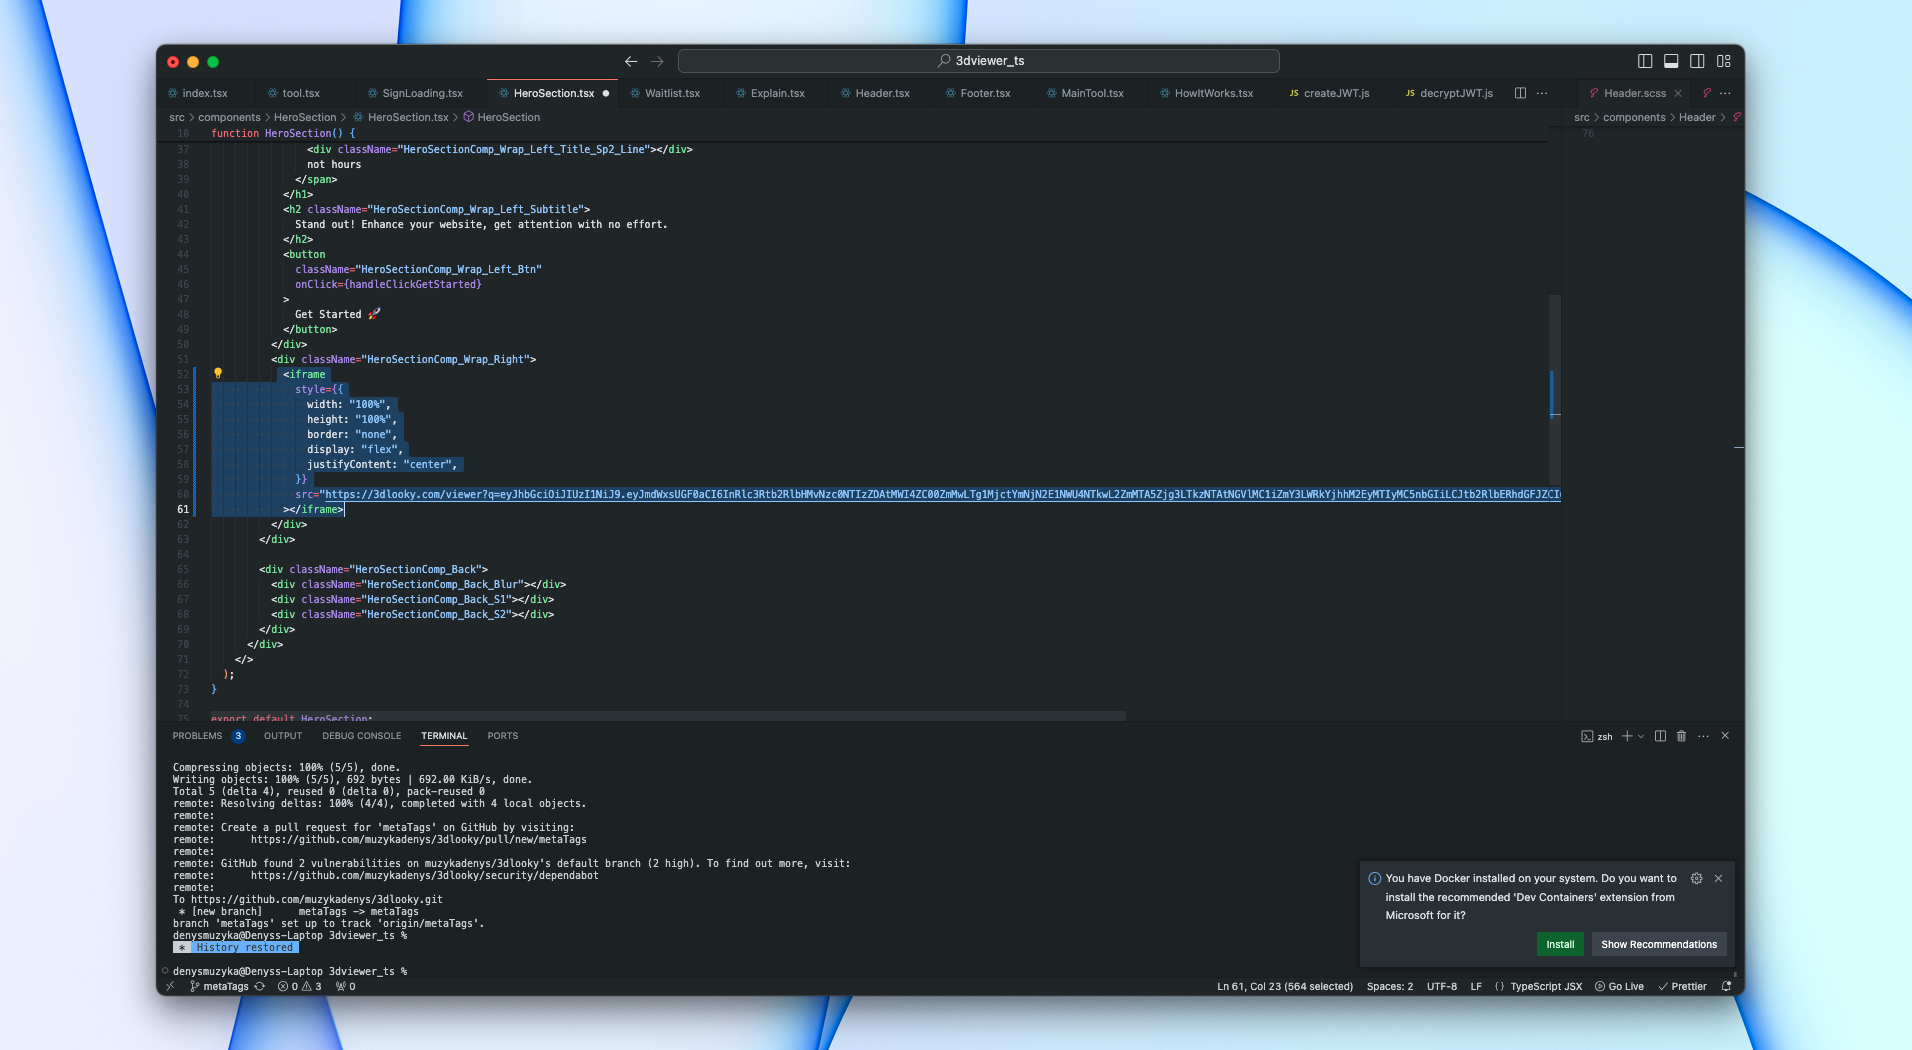Viewport: 1912px width, 1050px height.
Task: Open the new terminal profile dropdown arrow
Action: pyautogui.click(x=1641, y=736)
